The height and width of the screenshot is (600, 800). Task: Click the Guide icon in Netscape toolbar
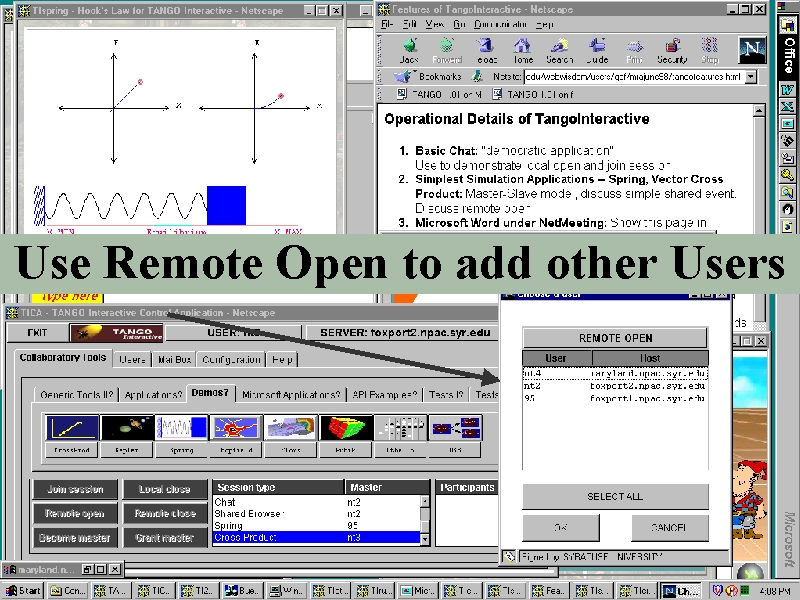point(597,51)
